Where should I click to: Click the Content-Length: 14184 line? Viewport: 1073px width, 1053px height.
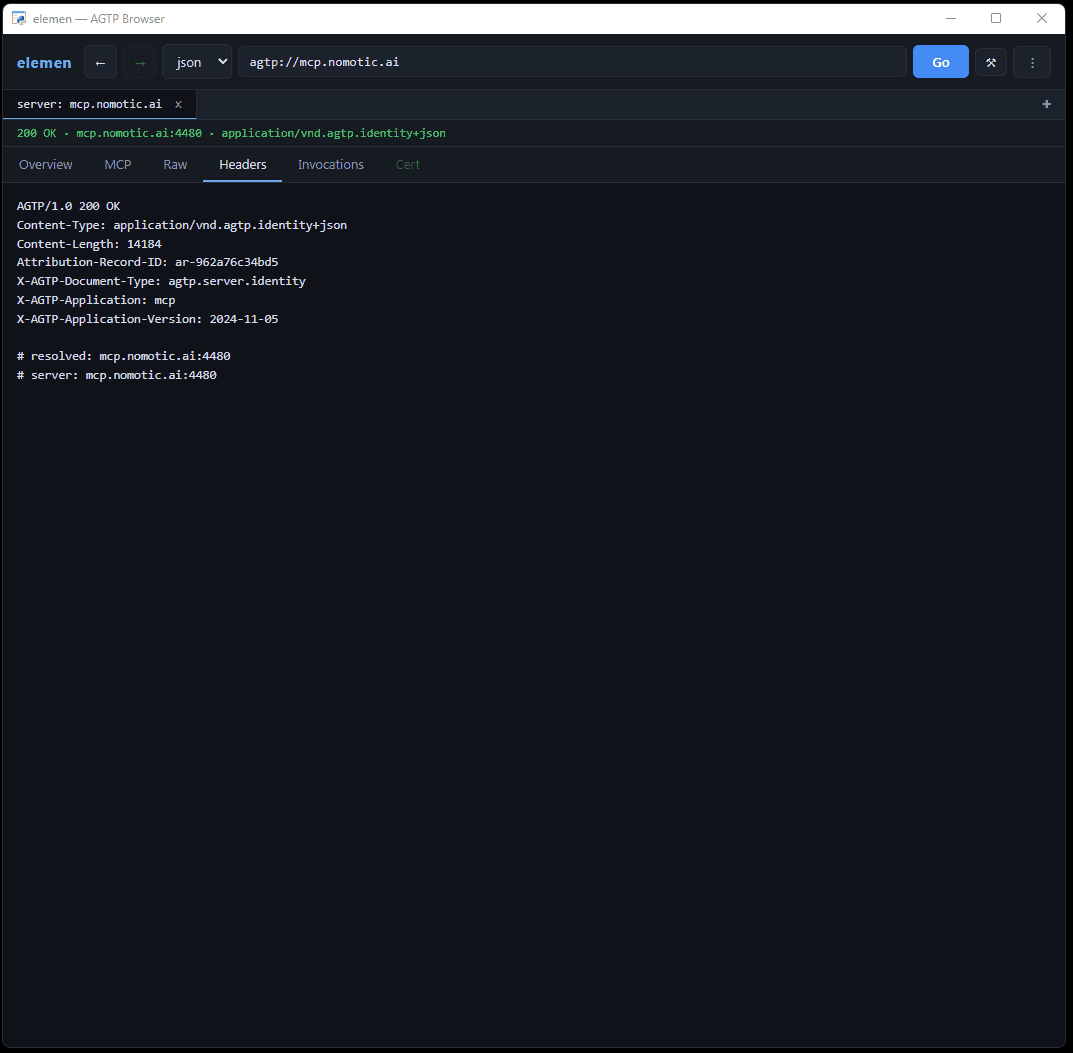click(x=89, y=244)
